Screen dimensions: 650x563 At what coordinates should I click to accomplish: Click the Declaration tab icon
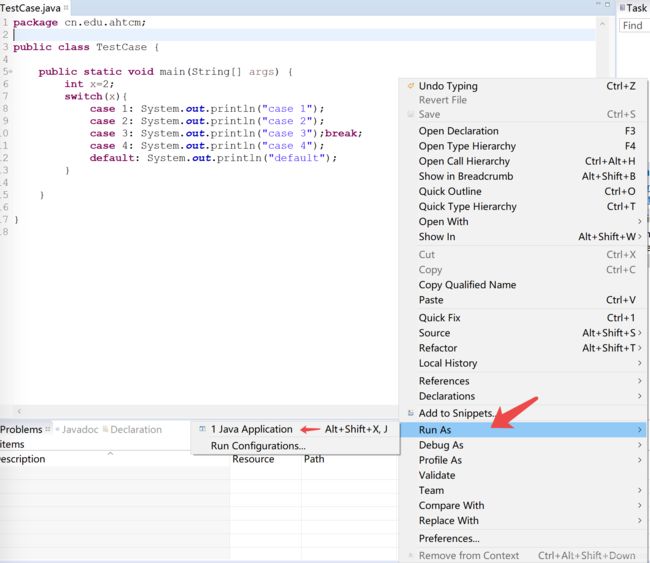(105, 429)
